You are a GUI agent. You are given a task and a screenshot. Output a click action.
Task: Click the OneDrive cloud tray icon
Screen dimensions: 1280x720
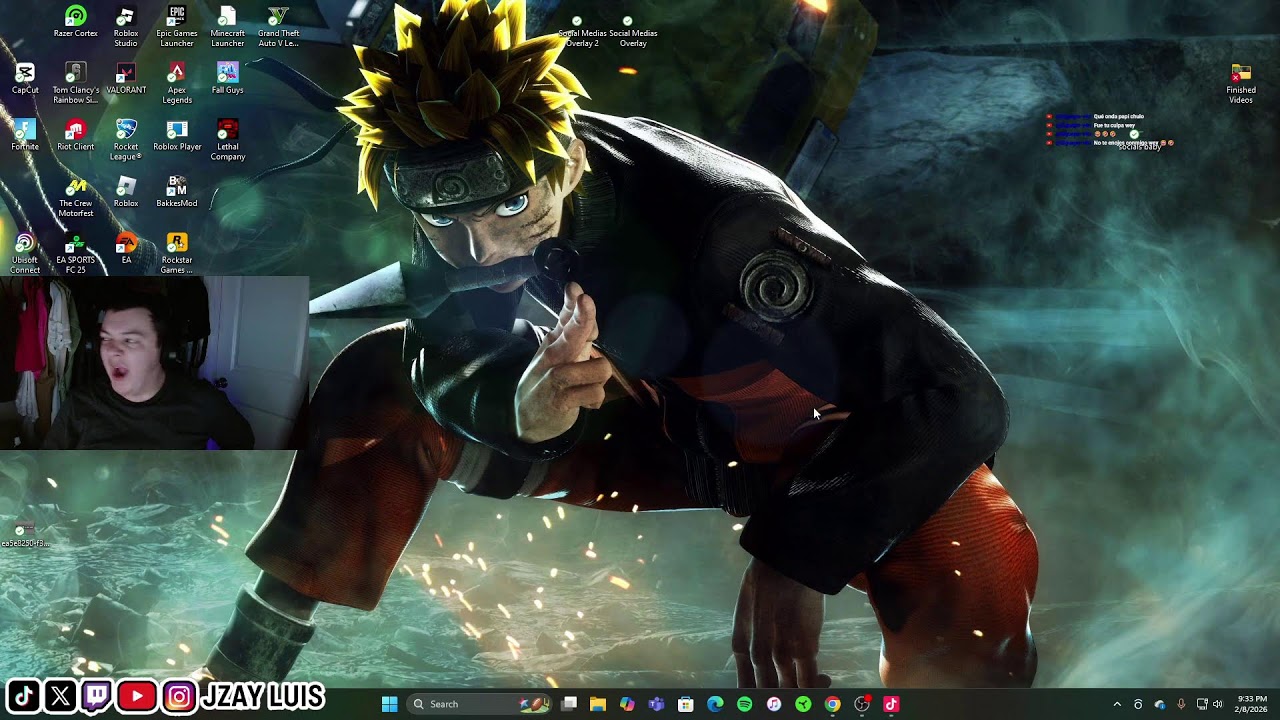(1160, 704)
